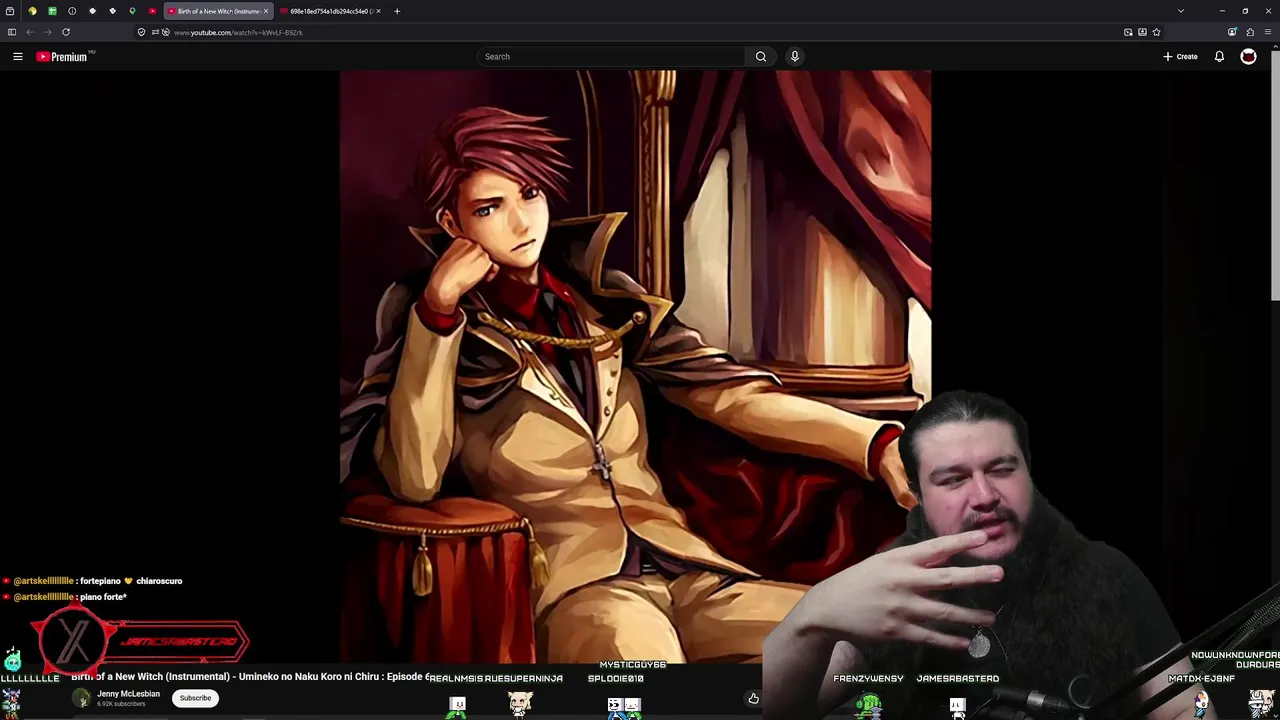Click the video player artwork to pause
Image resolution: width=1280 pixels, height=720 pixels.
635,365
